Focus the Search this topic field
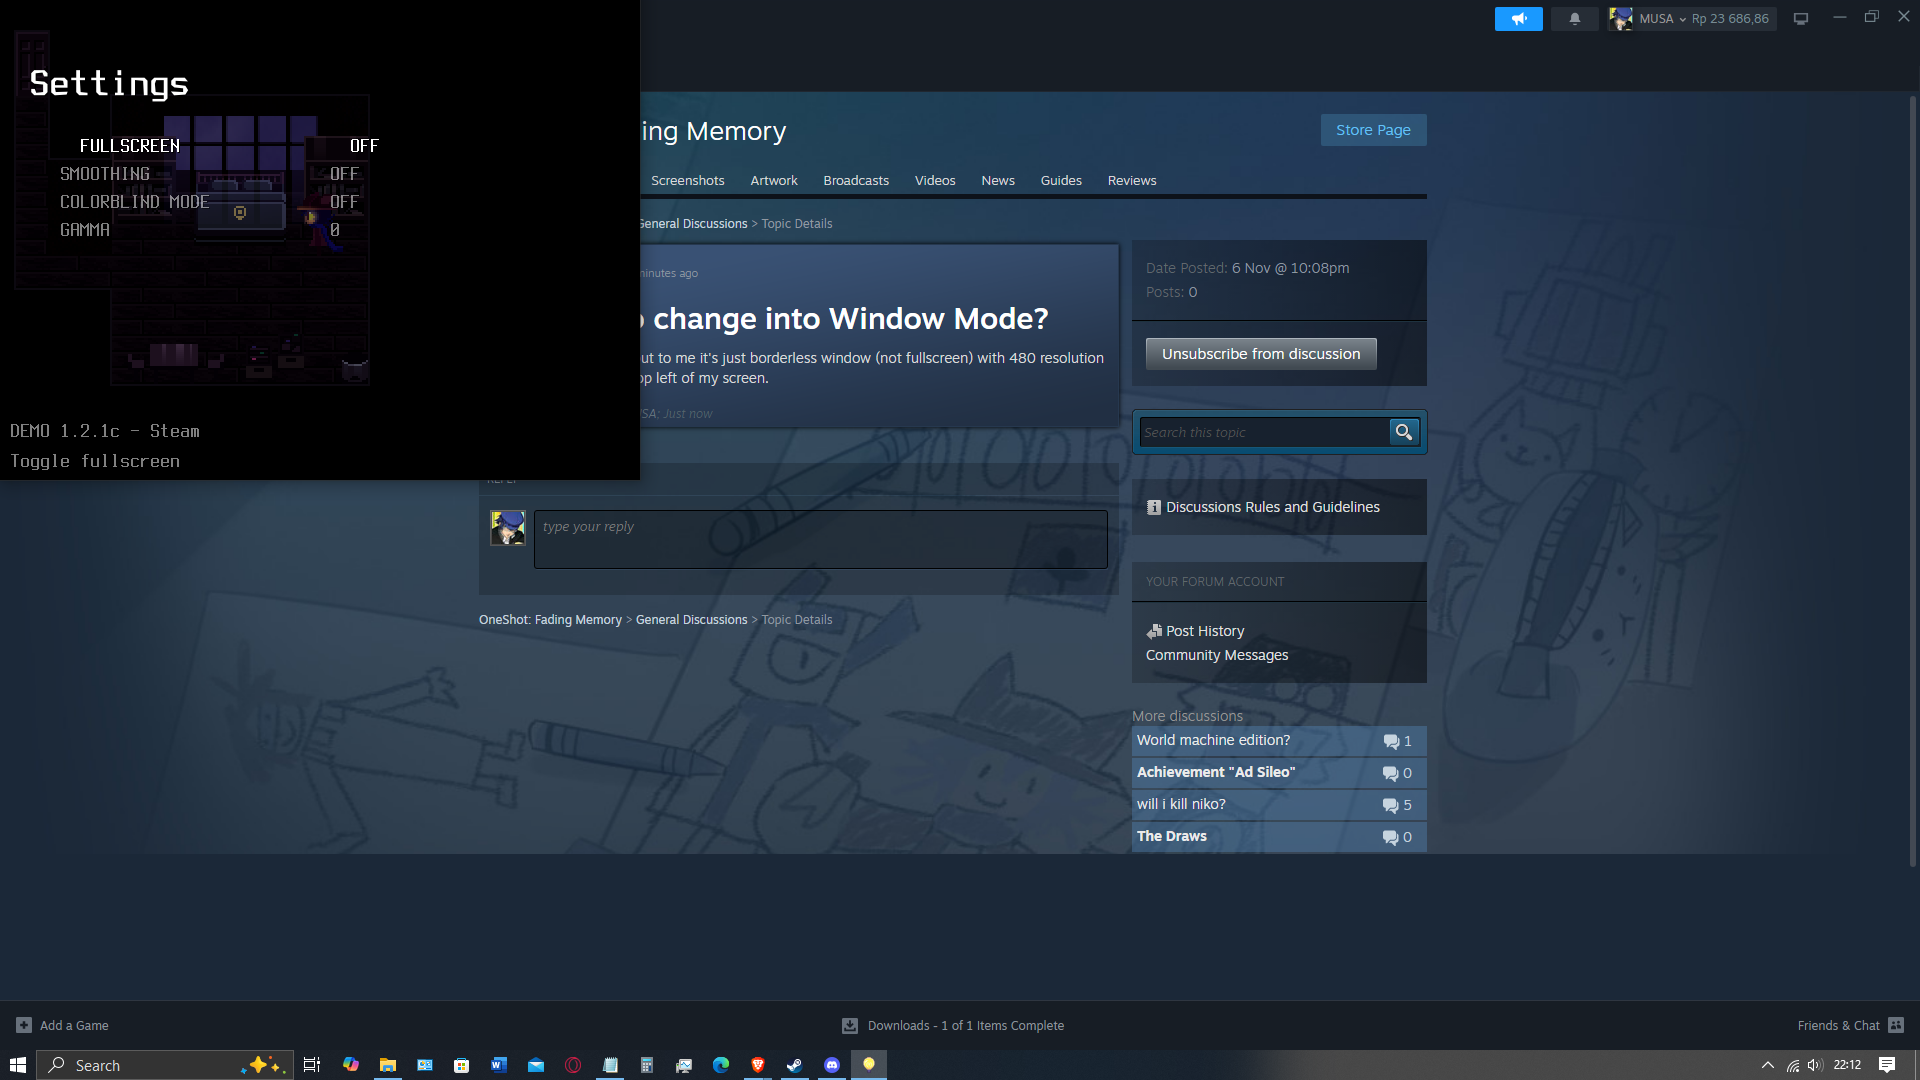The height and width of the screenshot is (1080, 1920). pyautogui.click(x=1264, y=432)
